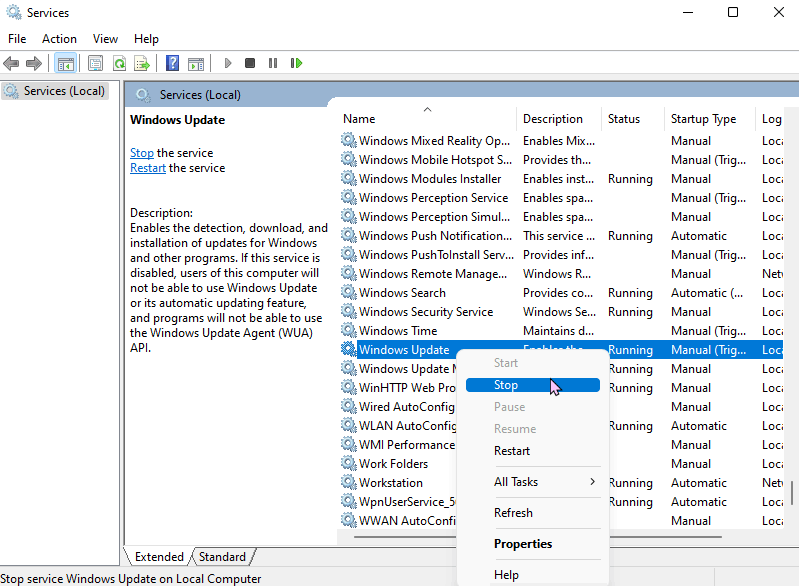This screenshot has width=799, height=586.
Task: Select Services (Local) in the tree pane
Action: [x=55, y=91]
